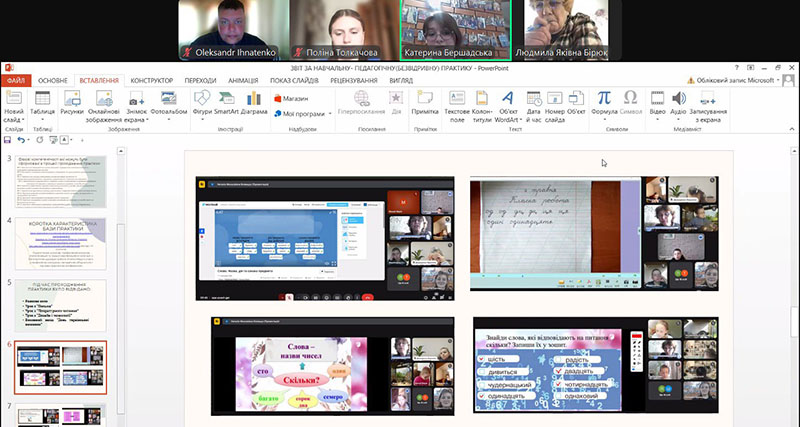Expand the Мої програми dropdown
Viewport: 800px width, 427px height.
(x=330, y=114)
